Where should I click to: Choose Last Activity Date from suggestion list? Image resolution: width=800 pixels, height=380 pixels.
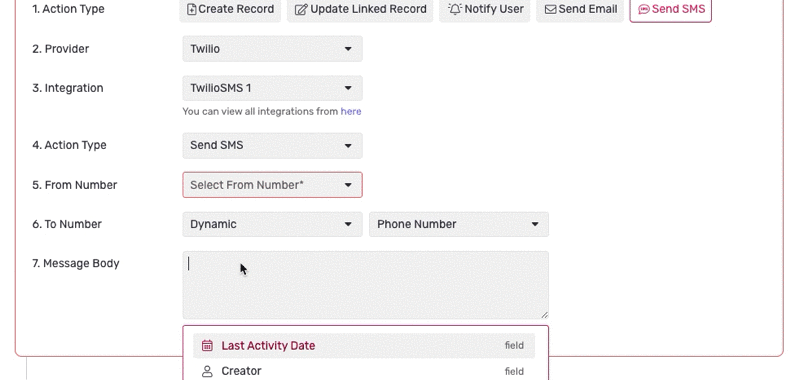(x=364, y=345)
